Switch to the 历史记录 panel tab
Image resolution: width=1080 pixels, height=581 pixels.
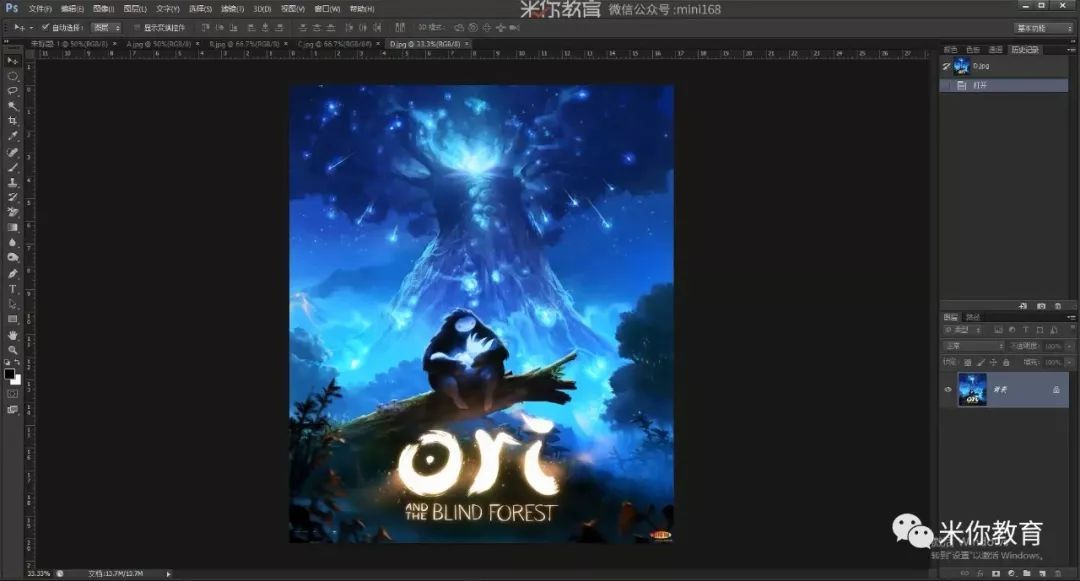point(1025,50)
